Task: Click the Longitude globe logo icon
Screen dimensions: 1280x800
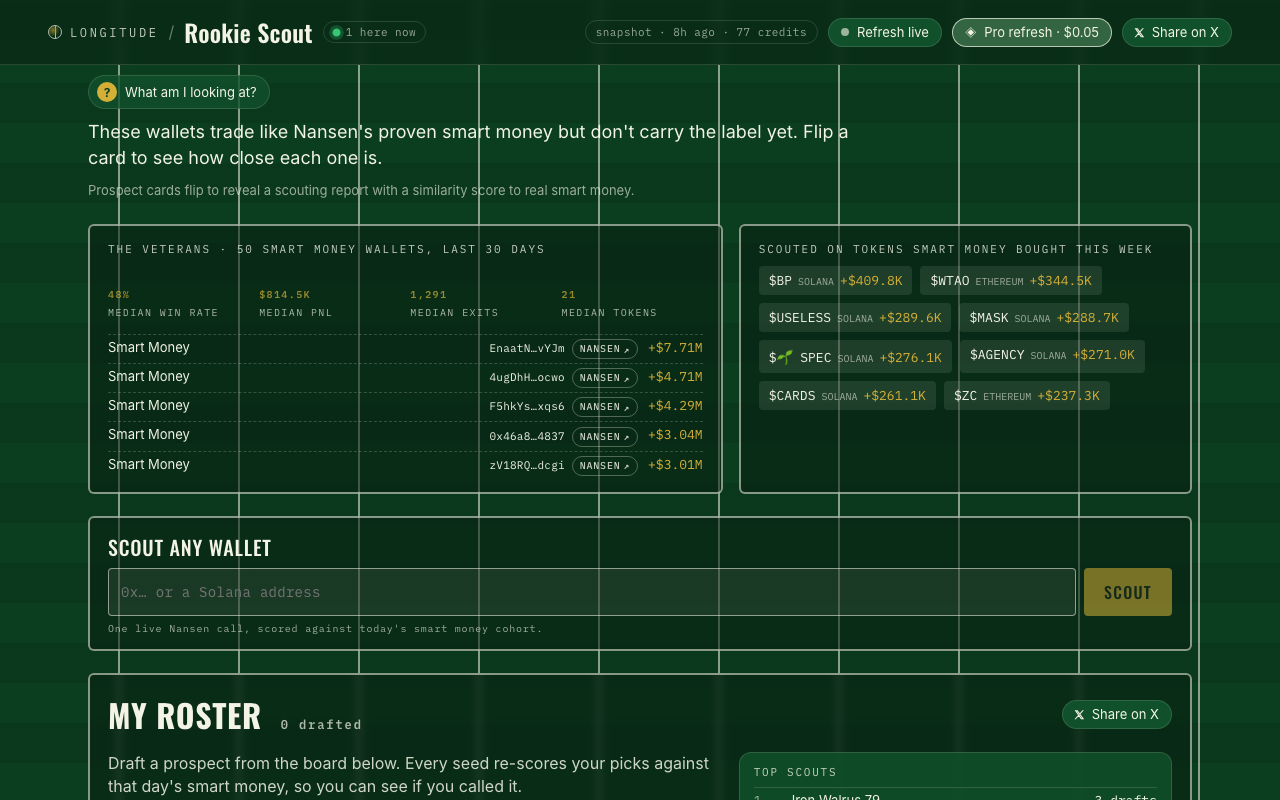Action: click(x=55, y=32)
